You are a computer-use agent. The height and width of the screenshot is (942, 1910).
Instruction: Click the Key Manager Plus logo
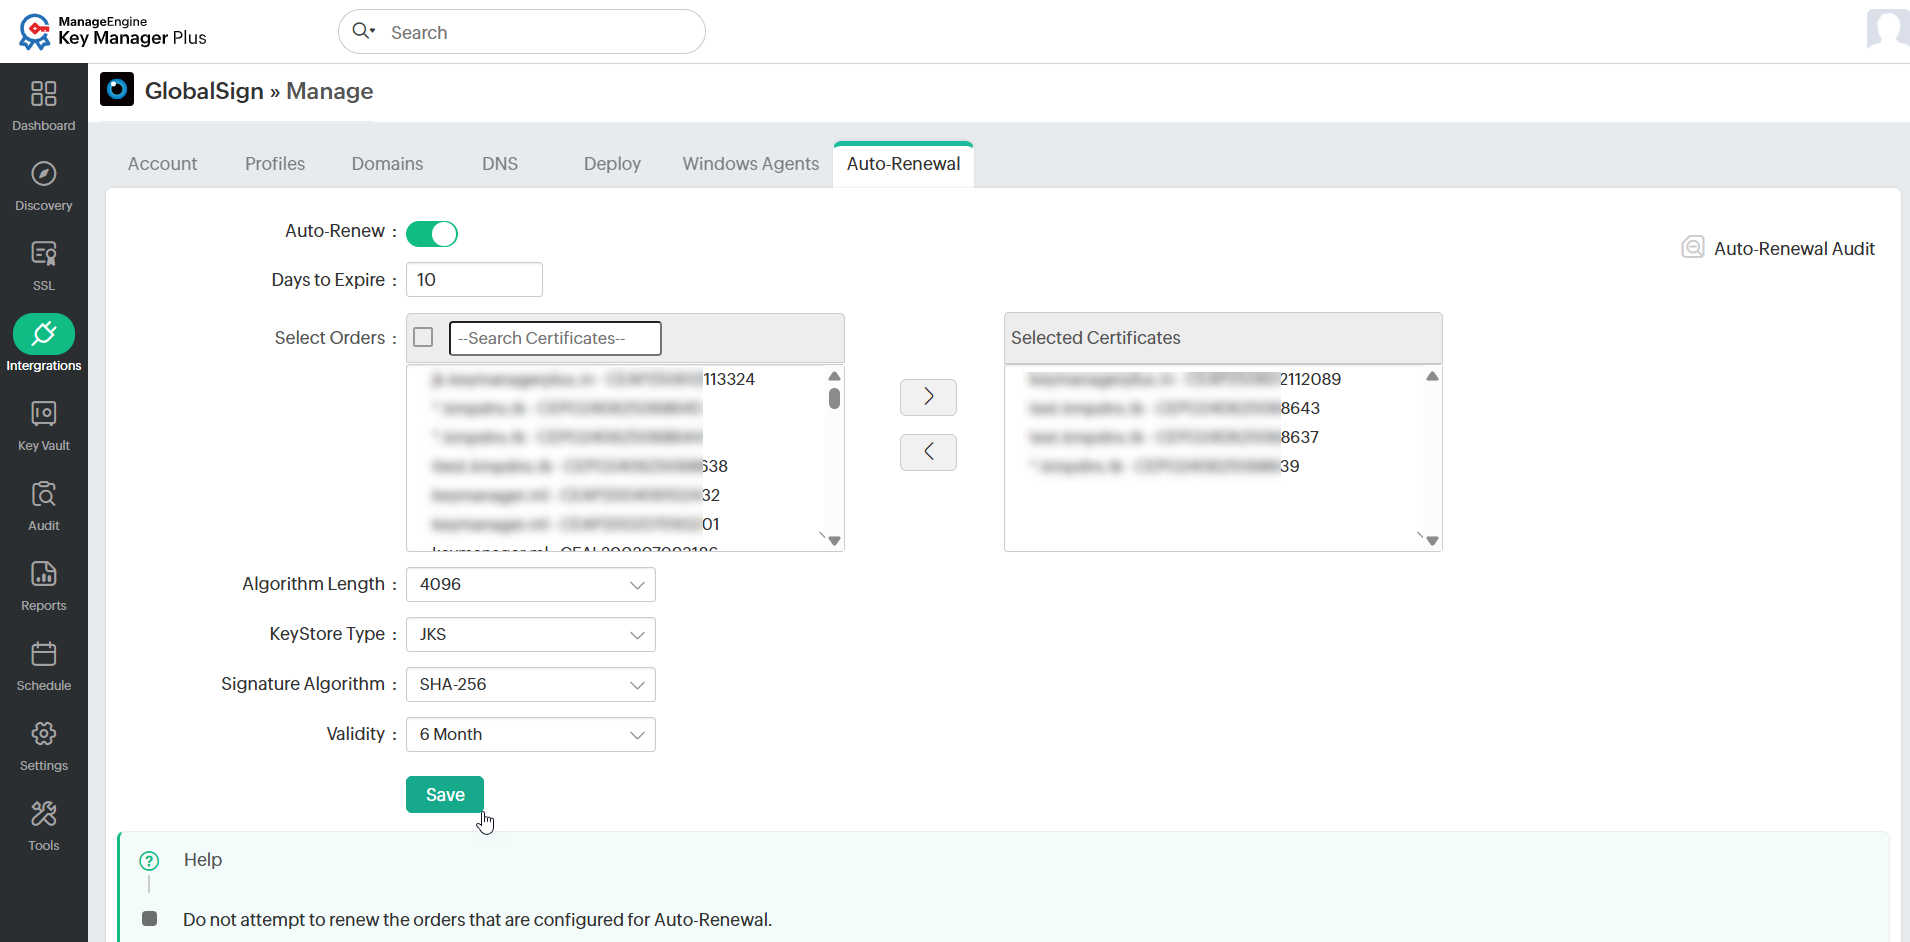(x=112, y=31)
